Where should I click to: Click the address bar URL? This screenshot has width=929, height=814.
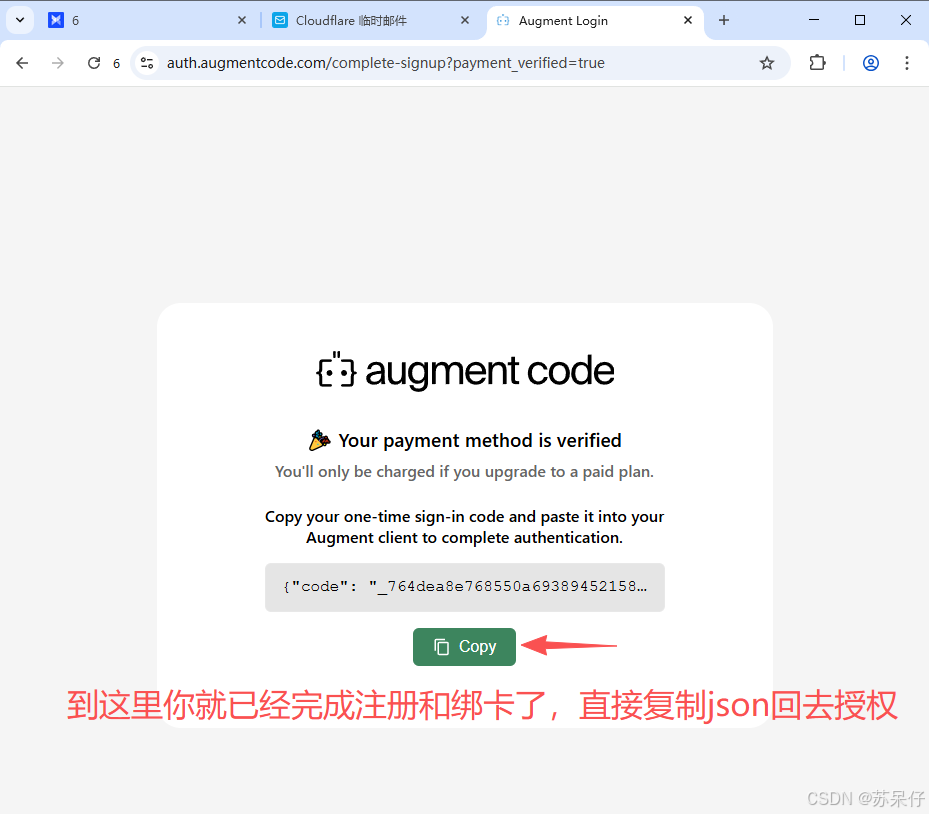(x=386, y=63)
